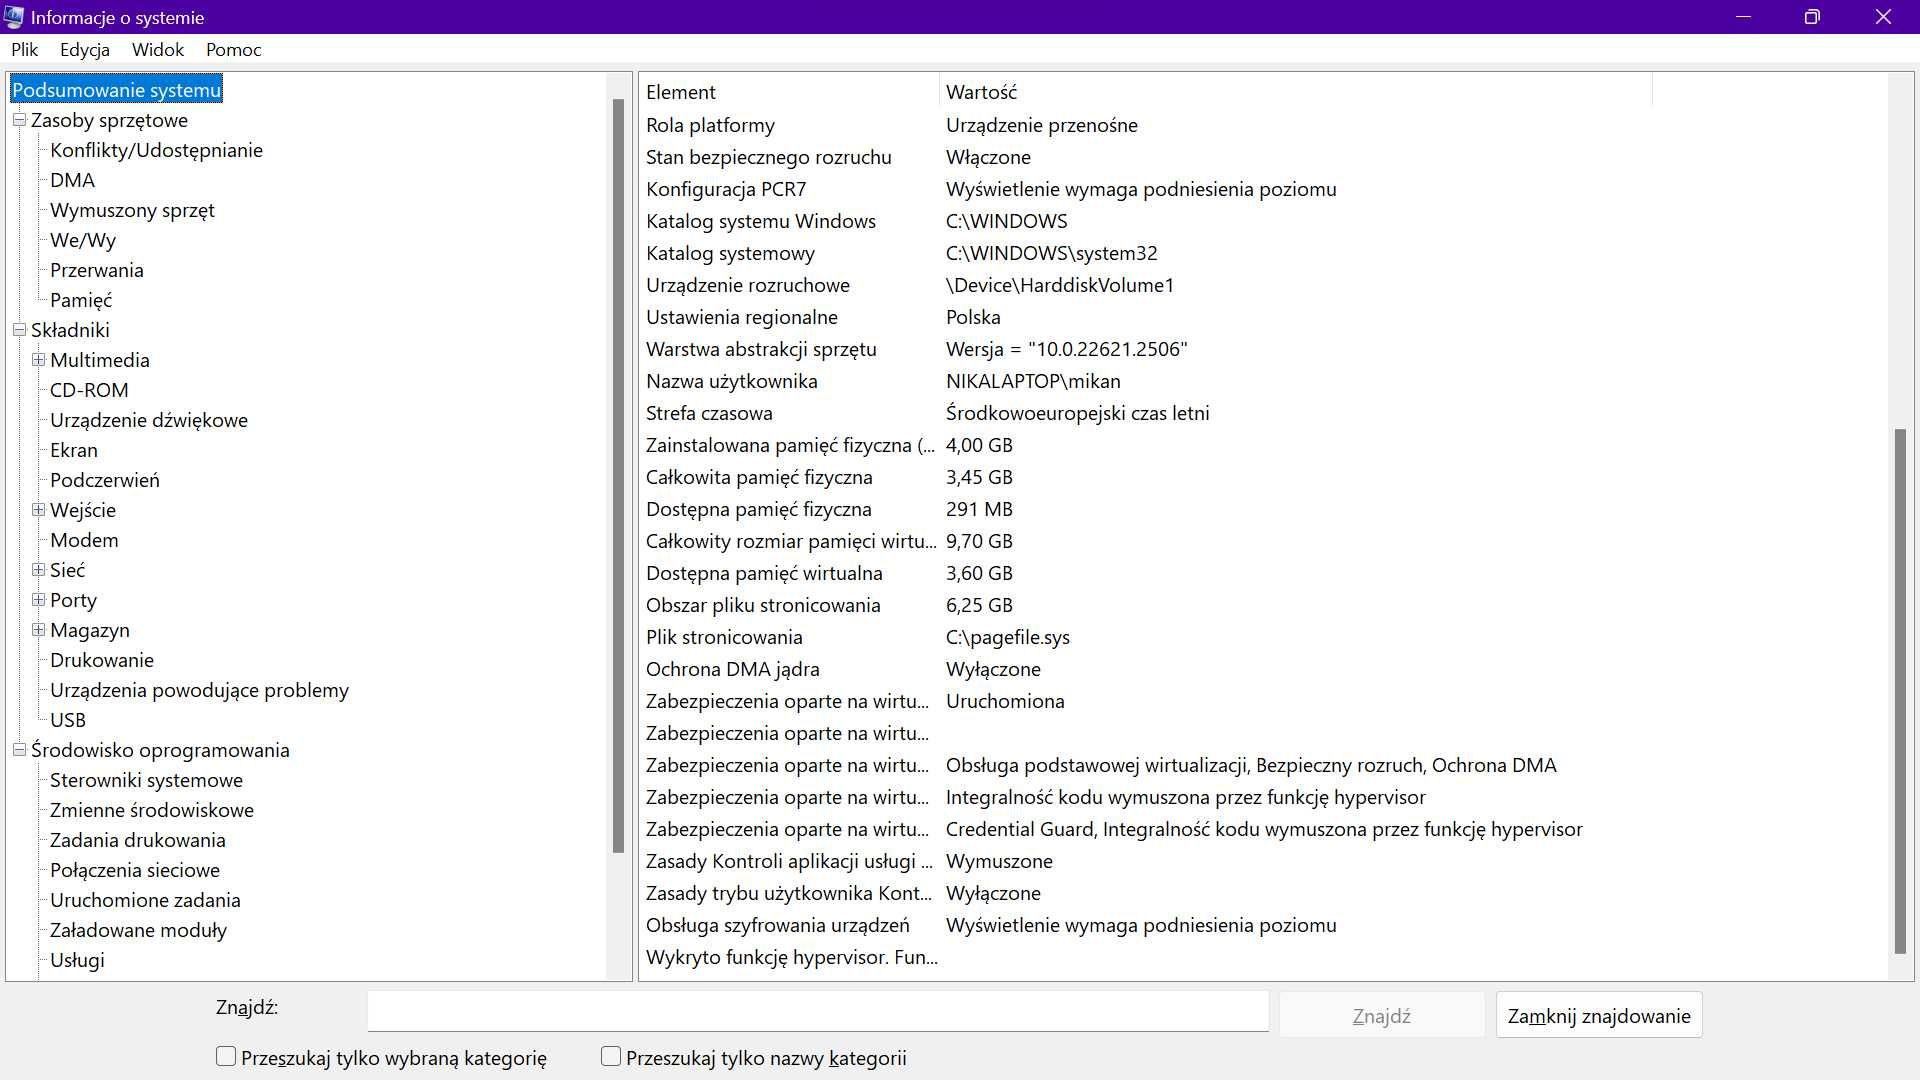Click the Znajdź search text field
Screen dimensions: 1920x1080
coord(818,1011)
